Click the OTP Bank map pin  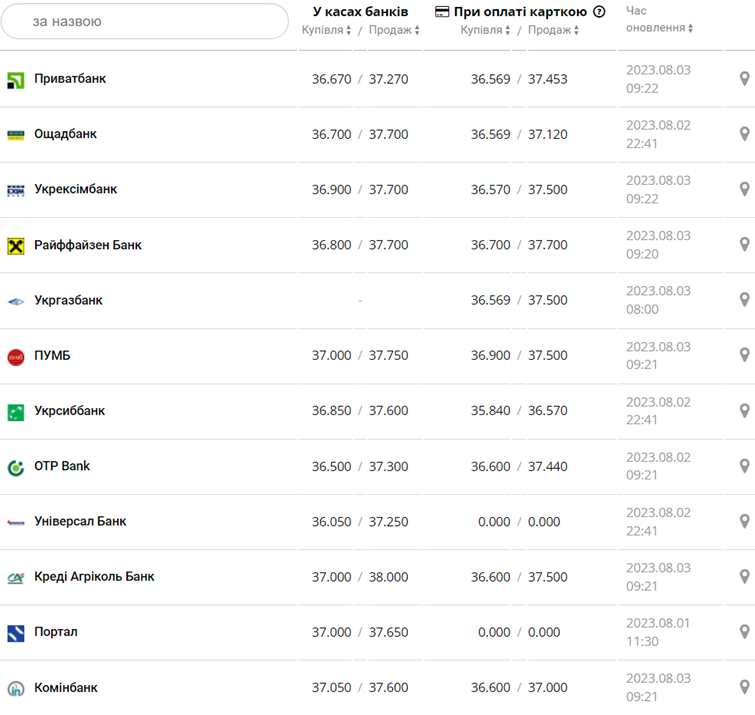click(744, 466)
